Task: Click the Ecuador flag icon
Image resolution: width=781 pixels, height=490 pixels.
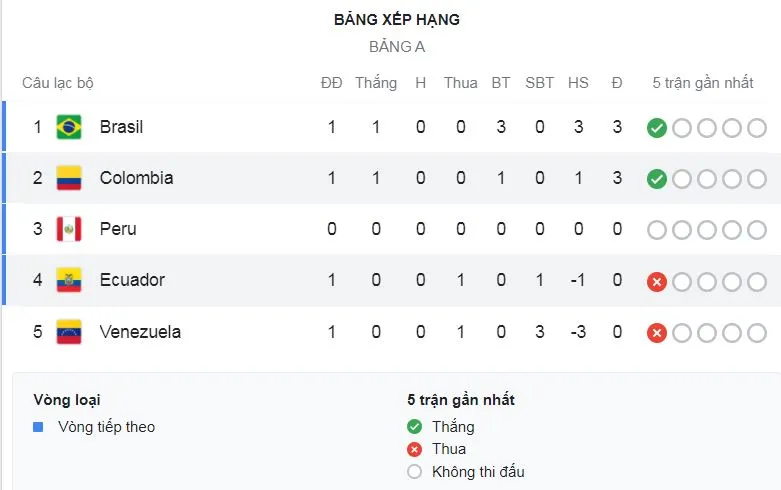Action: click(x=69, y=280)
